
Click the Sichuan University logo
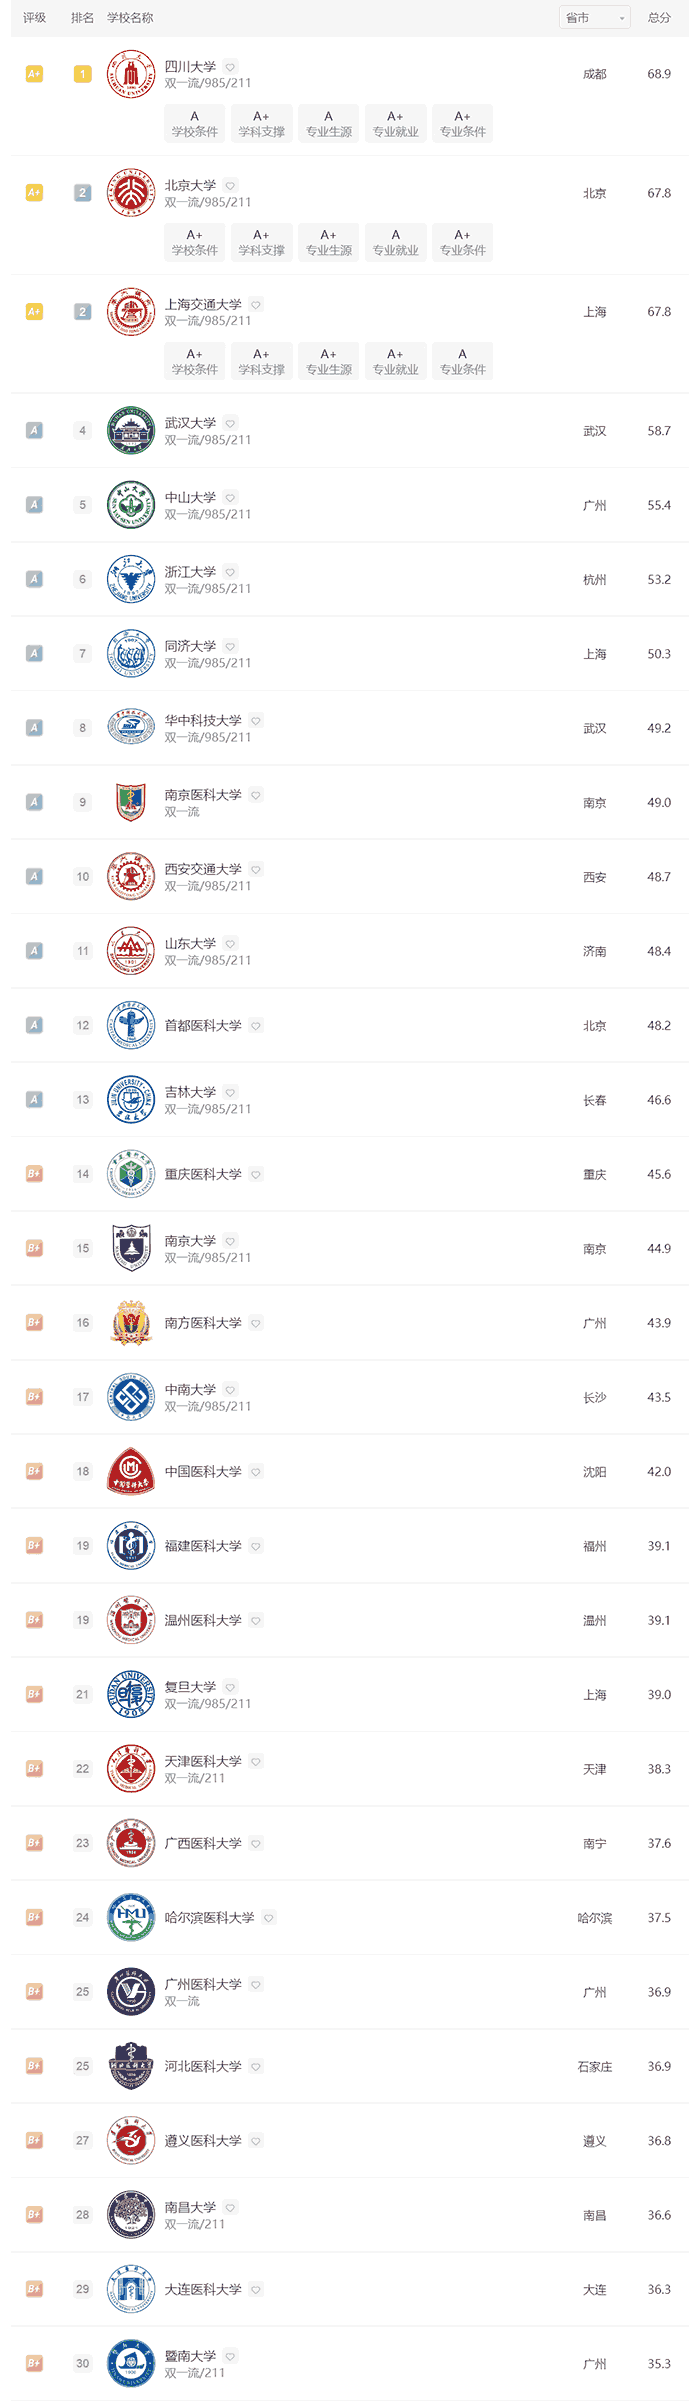[x=131, y=74]
